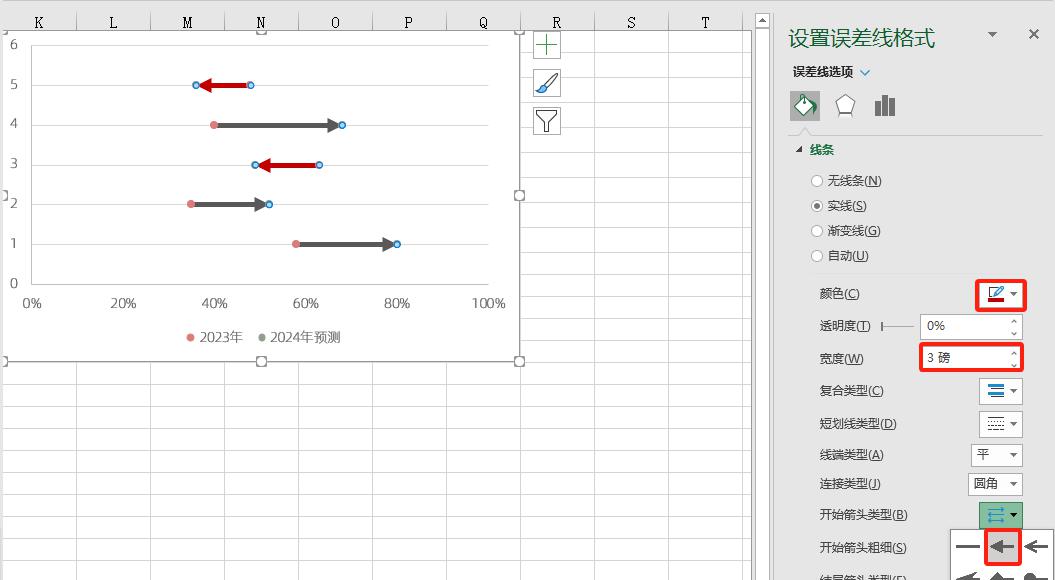Select the 实线(S) radio option

coord(817,205)
